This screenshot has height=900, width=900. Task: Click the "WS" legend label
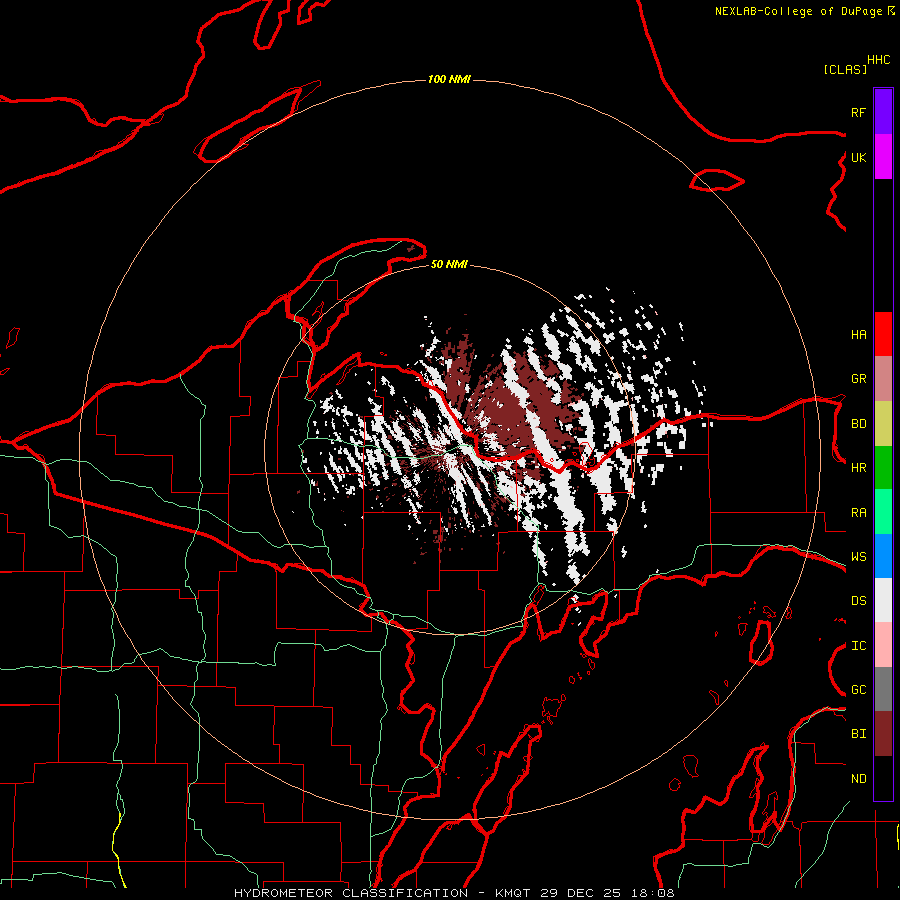[858, 556]
